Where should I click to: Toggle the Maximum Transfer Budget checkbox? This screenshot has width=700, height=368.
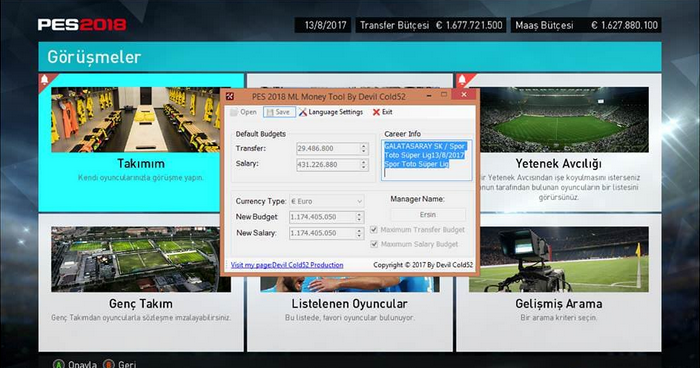point(374,230)
